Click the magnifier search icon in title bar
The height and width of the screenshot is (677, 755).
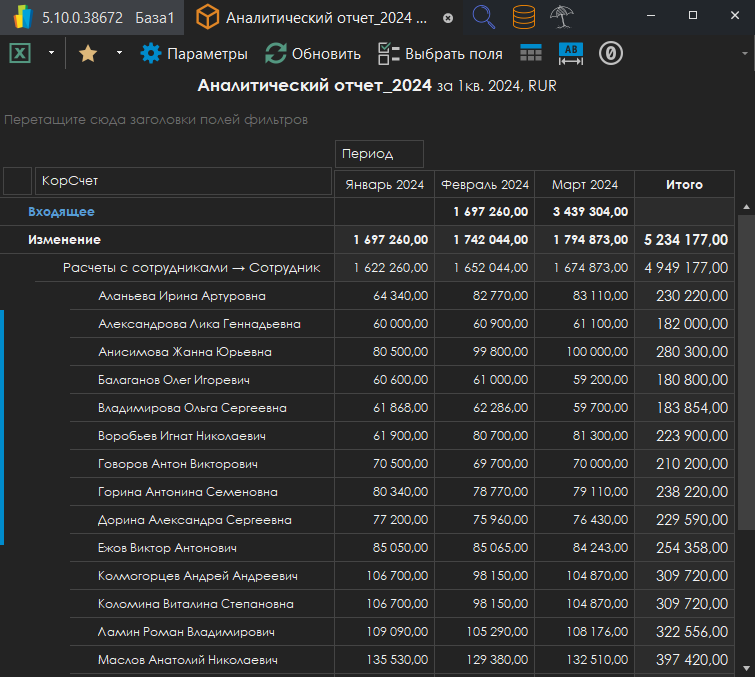[x=484, y=17]
